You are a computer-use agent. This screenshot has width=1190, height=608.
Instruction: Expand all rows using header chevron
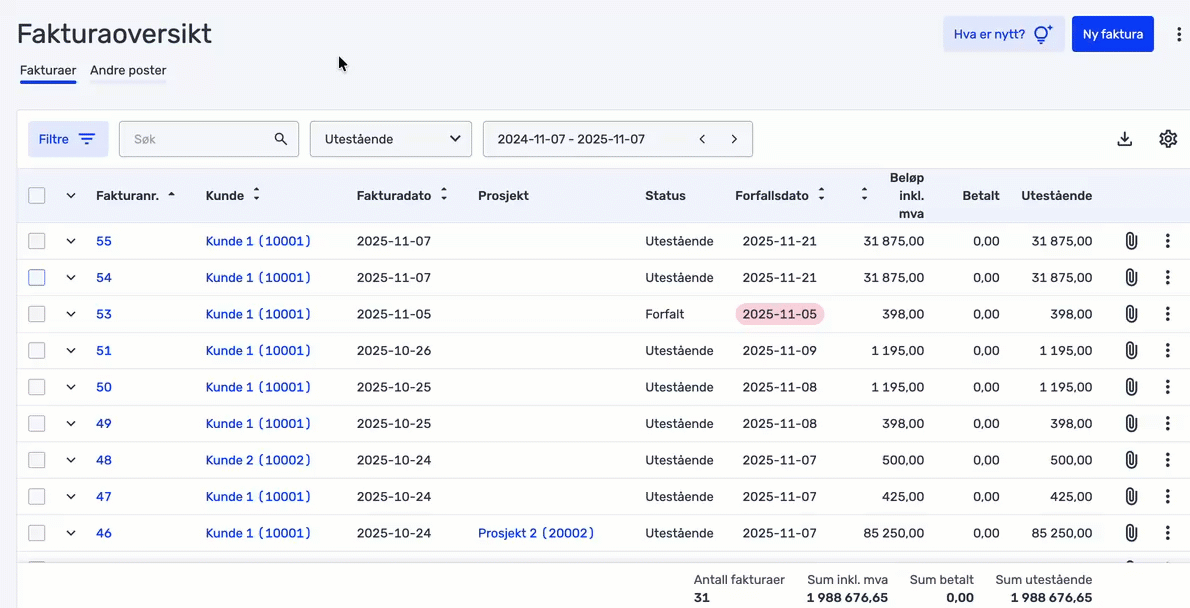pos(71,196)
